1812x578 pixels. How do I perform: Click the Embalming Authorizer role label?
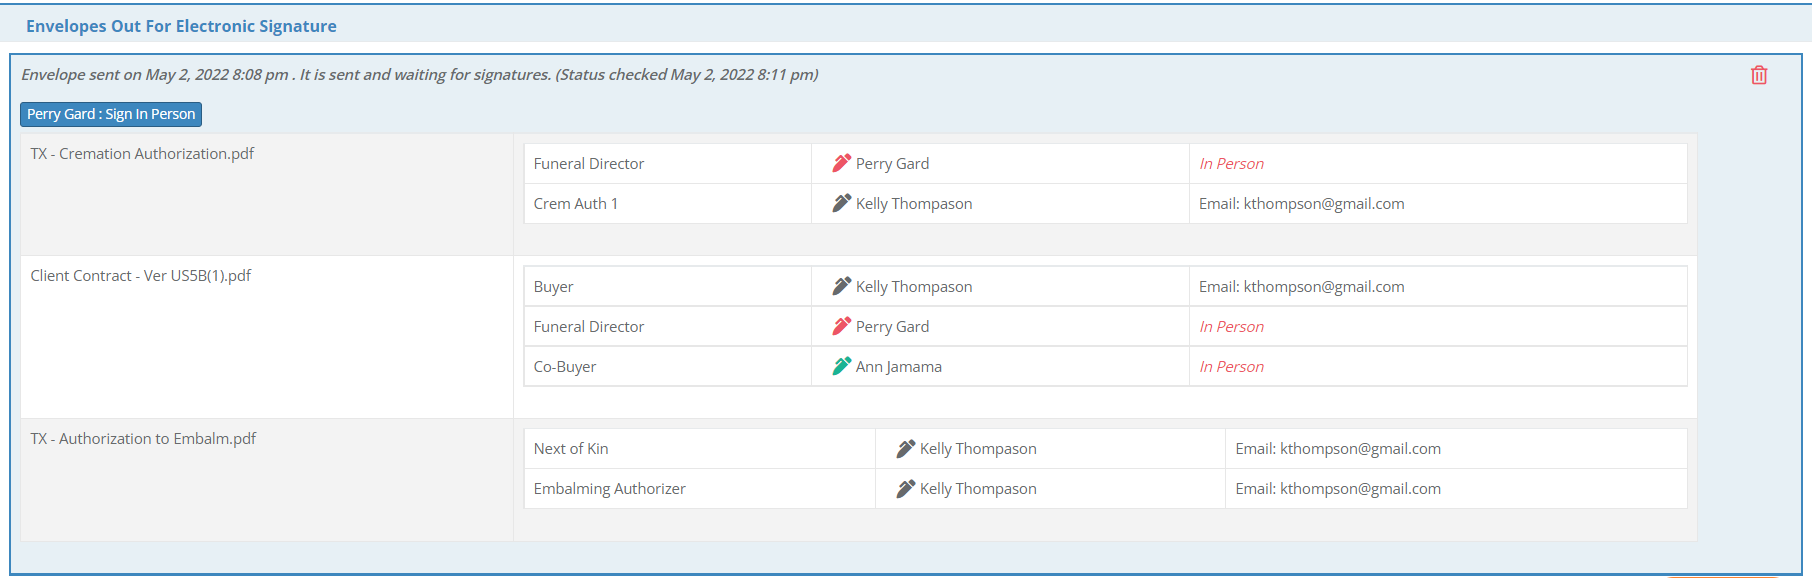(609, 489)
